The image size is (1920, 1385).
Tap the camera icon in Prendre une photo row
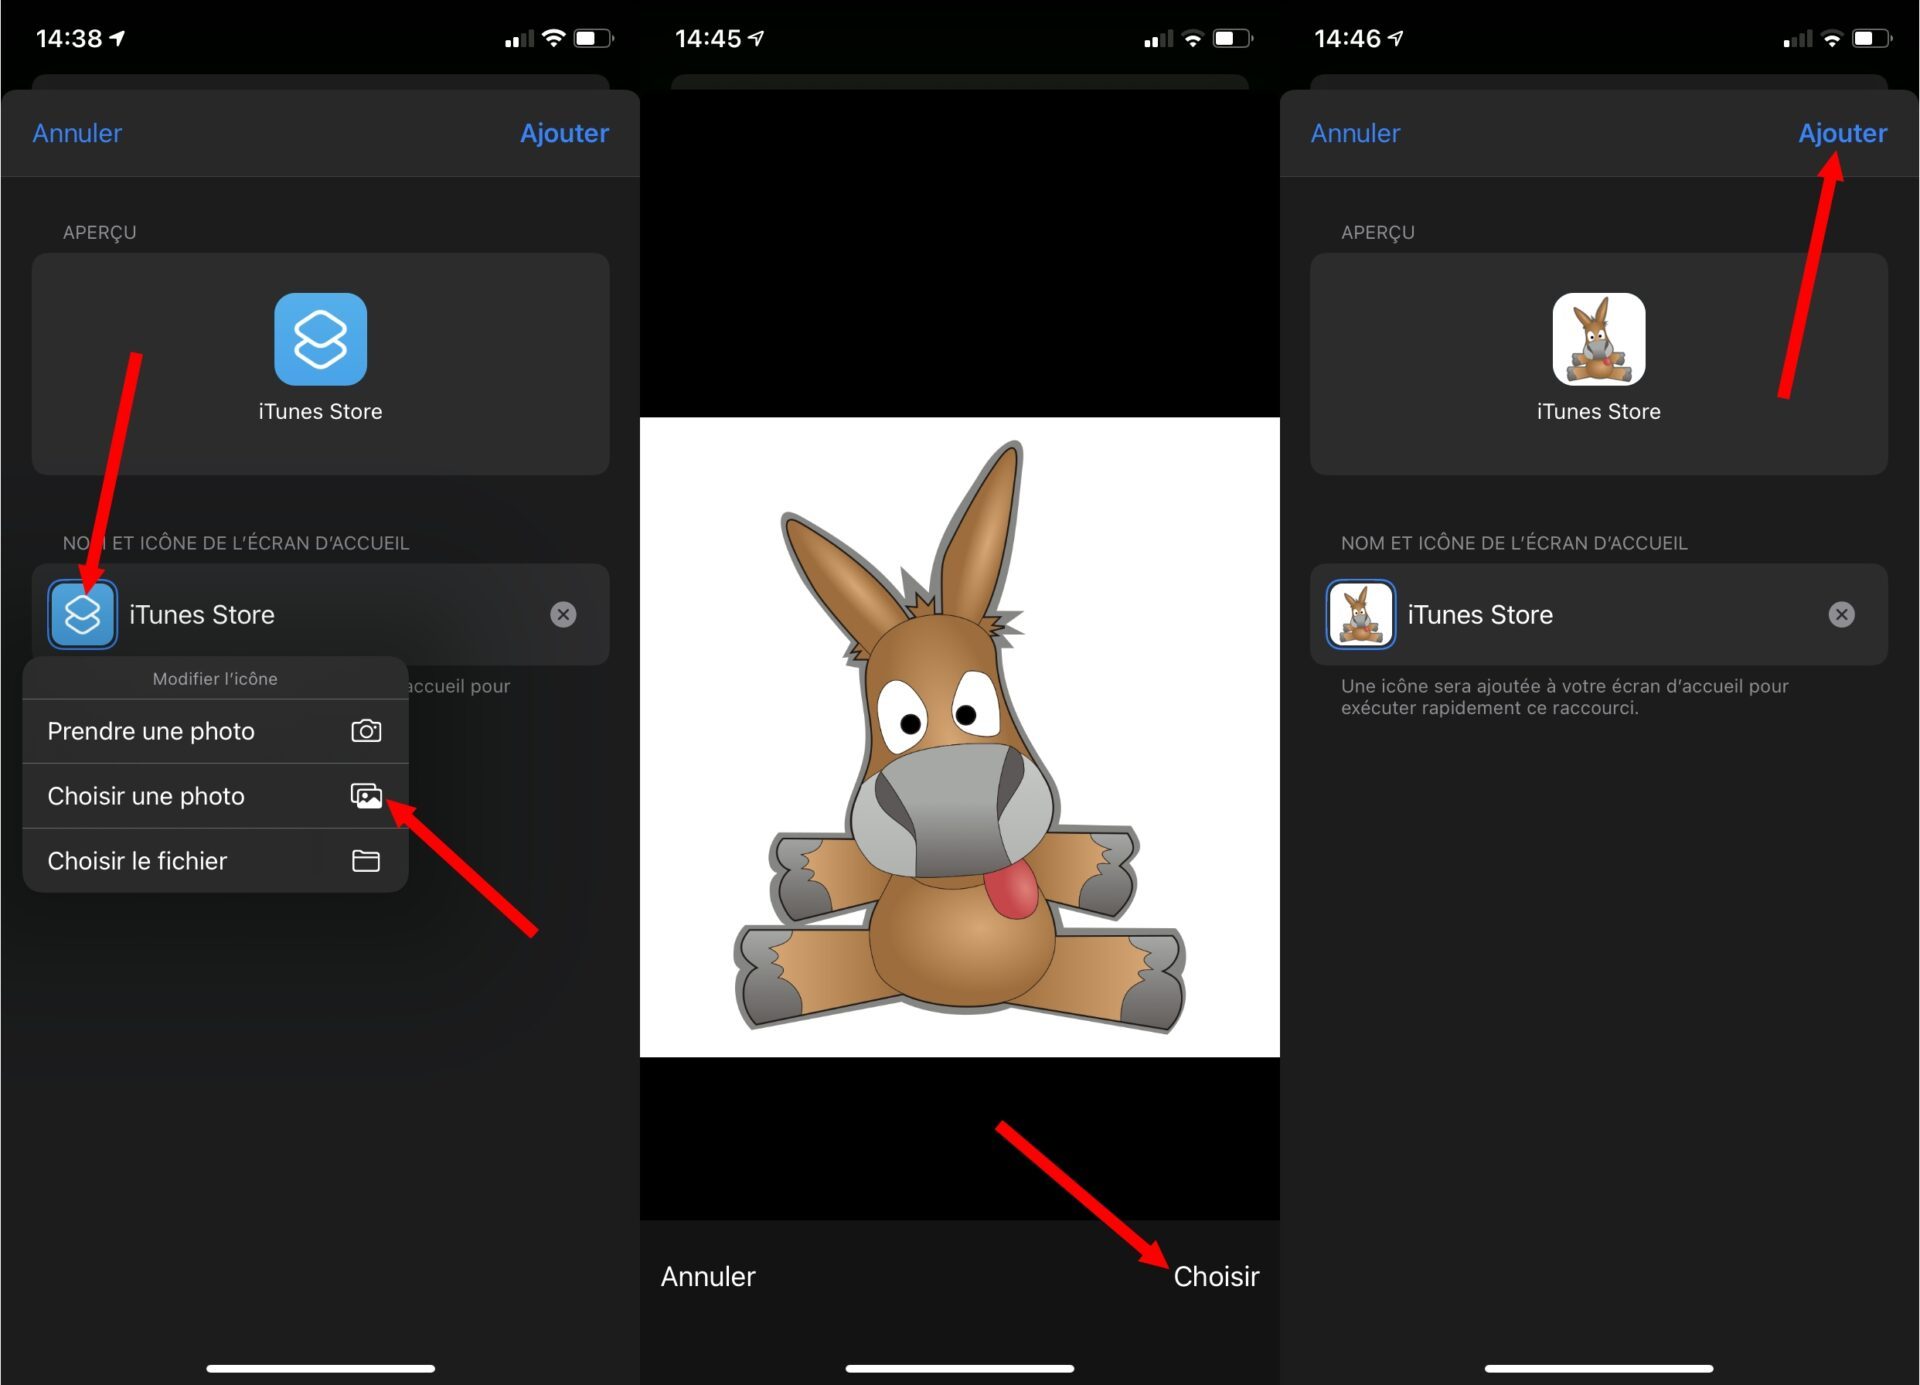click(366, 731)
